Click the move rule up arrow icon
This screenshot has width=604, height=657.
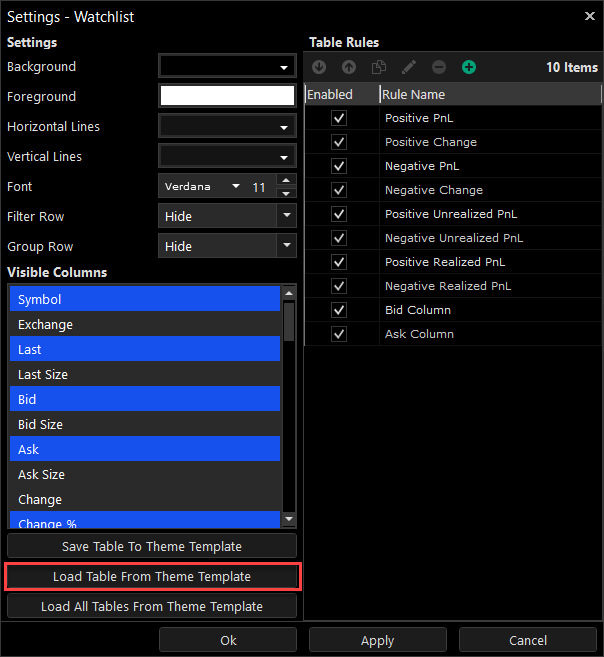[349, 67]
